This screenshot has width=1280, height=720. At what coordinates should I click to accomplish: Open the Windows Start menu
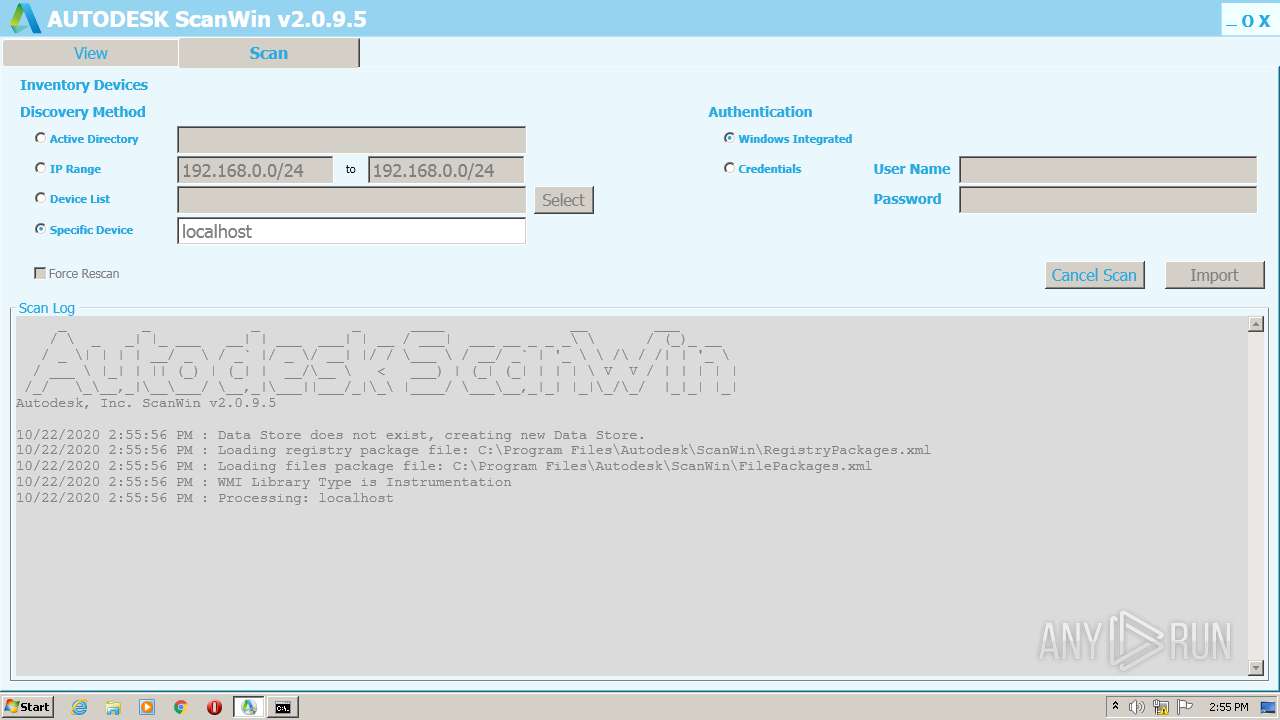click(28, 707)
